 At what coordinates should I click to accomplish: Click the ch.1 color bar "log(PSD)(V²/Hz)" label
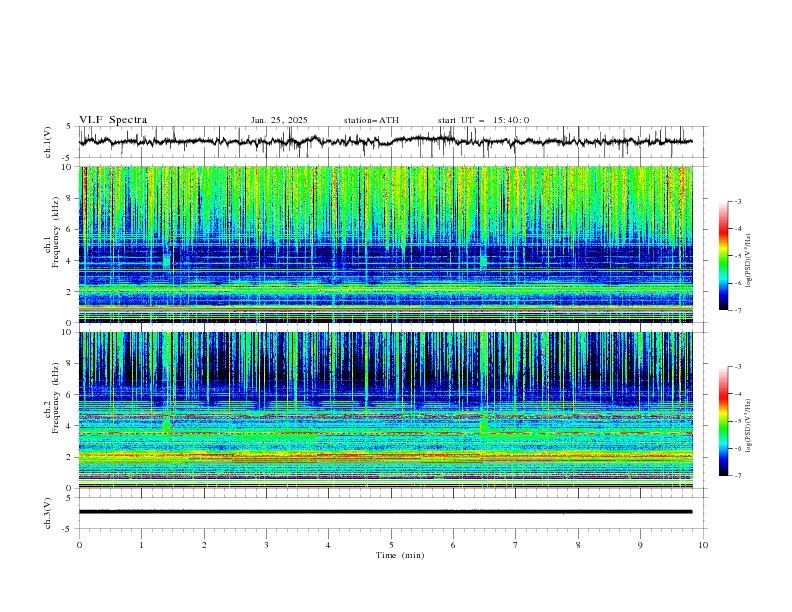point(749,261)
